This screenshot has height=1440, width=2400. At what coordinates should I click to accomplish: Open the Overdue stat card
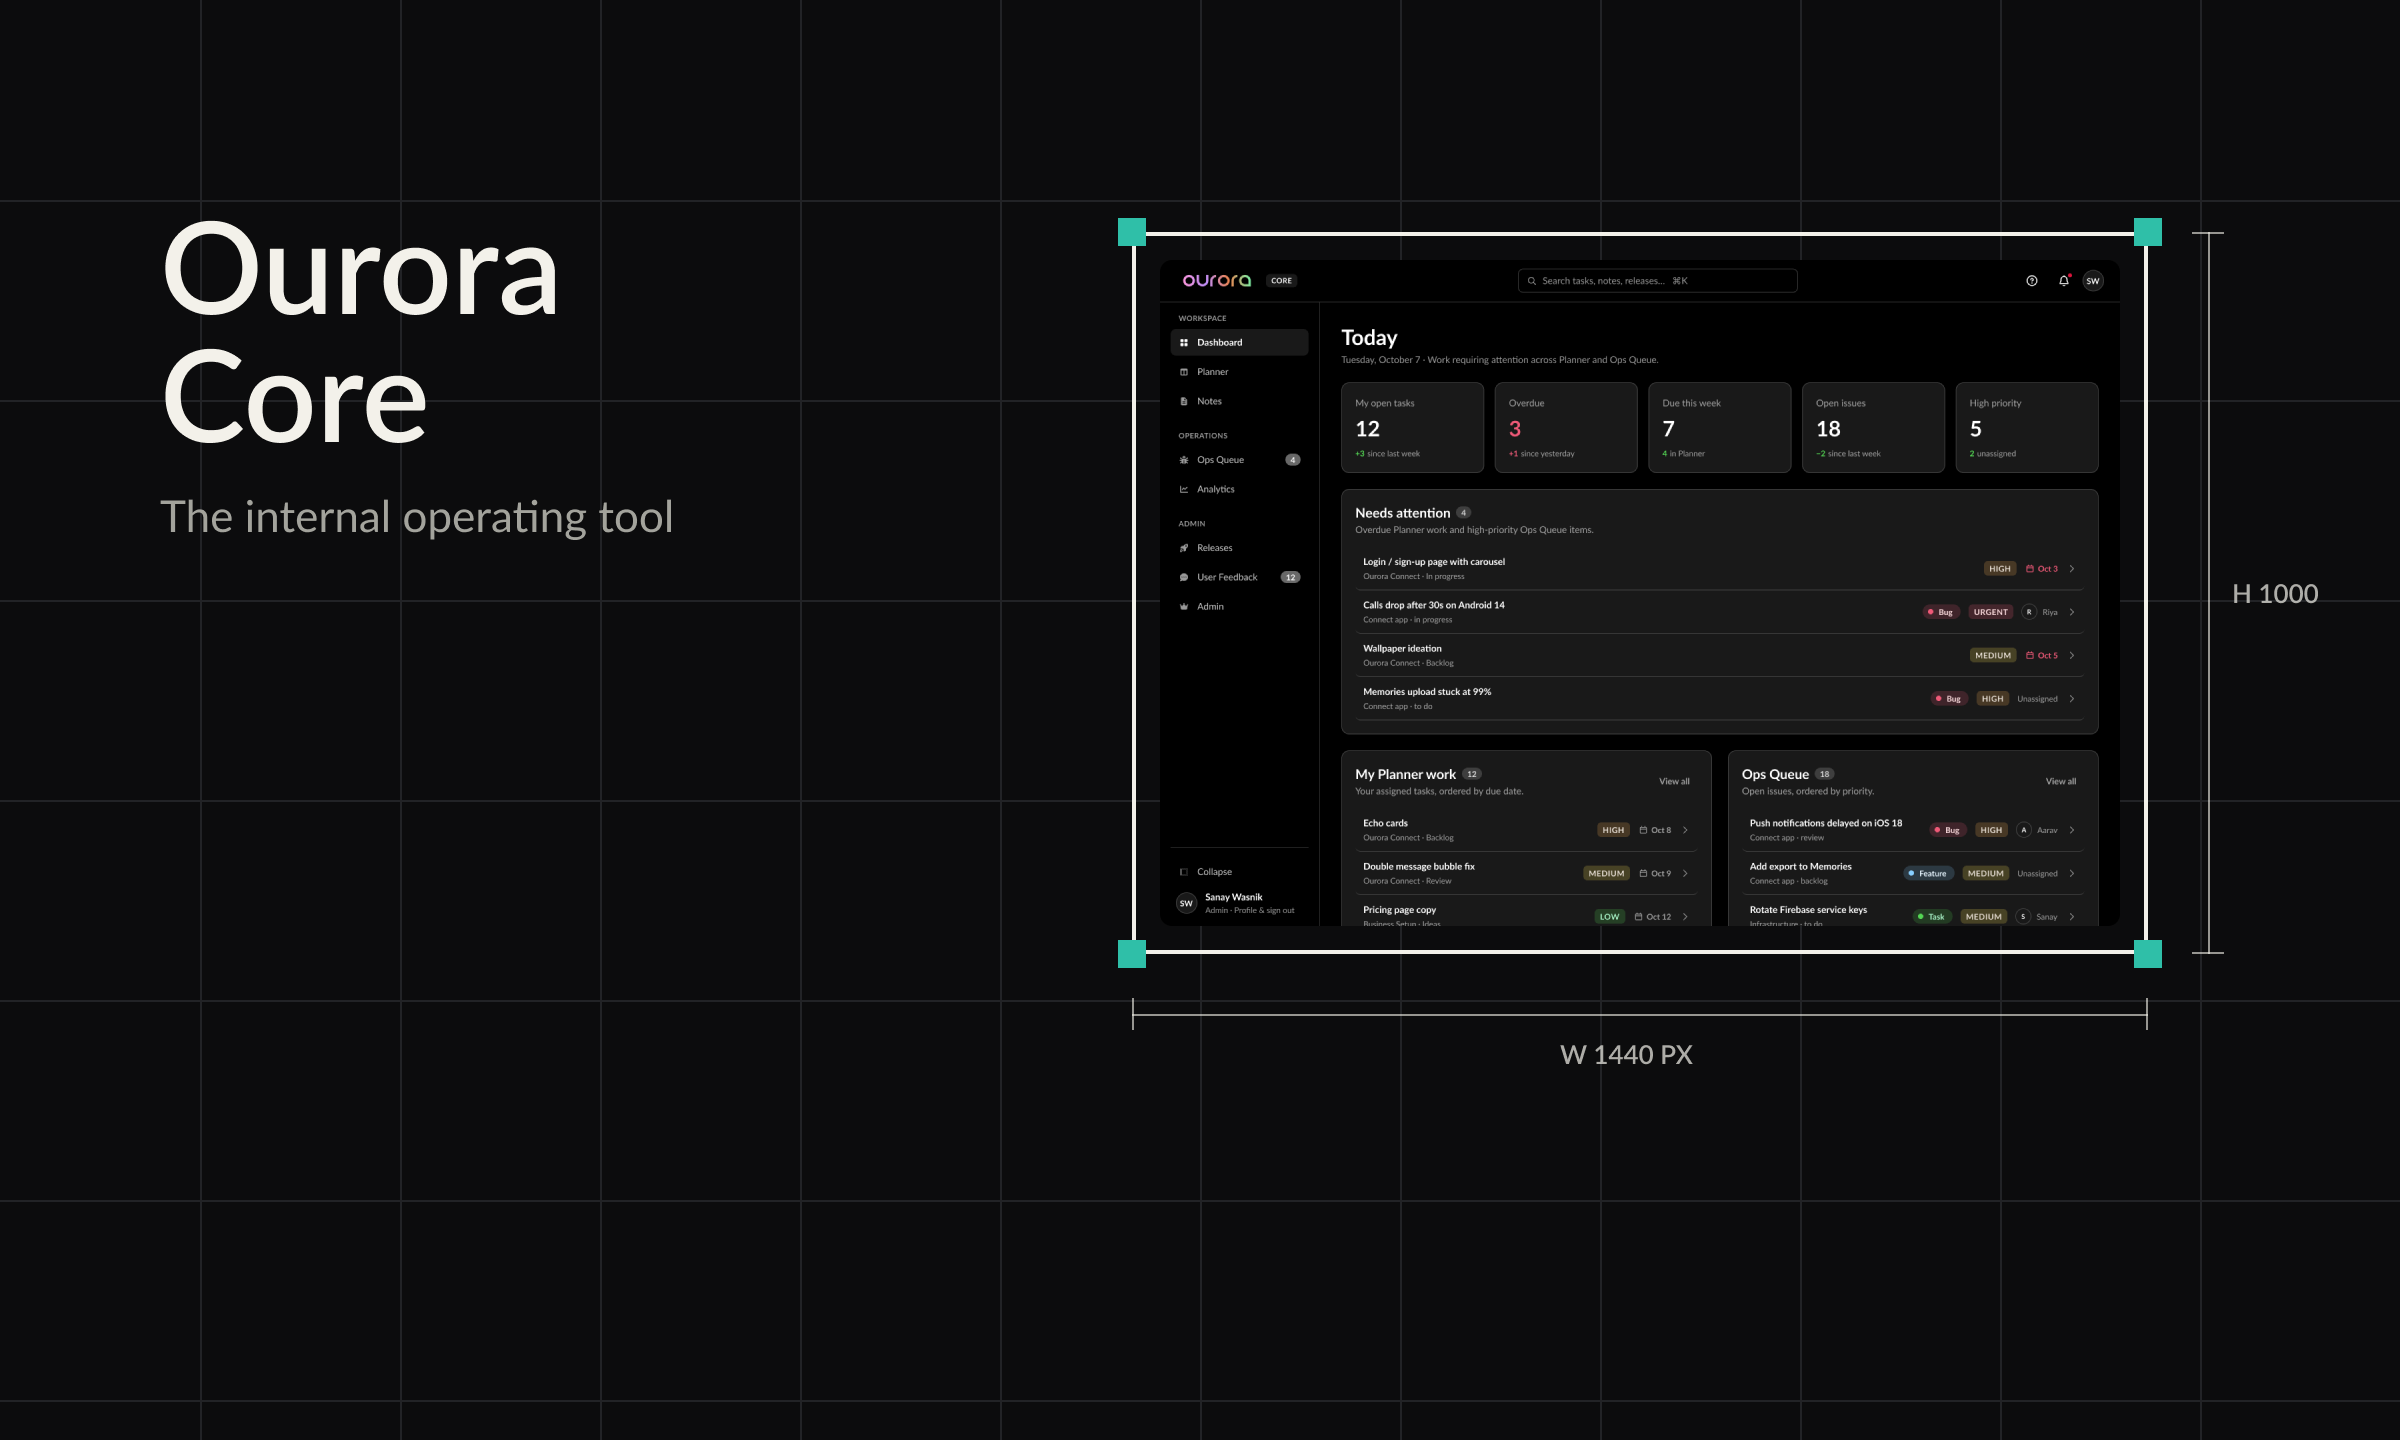pos(1566,427)
